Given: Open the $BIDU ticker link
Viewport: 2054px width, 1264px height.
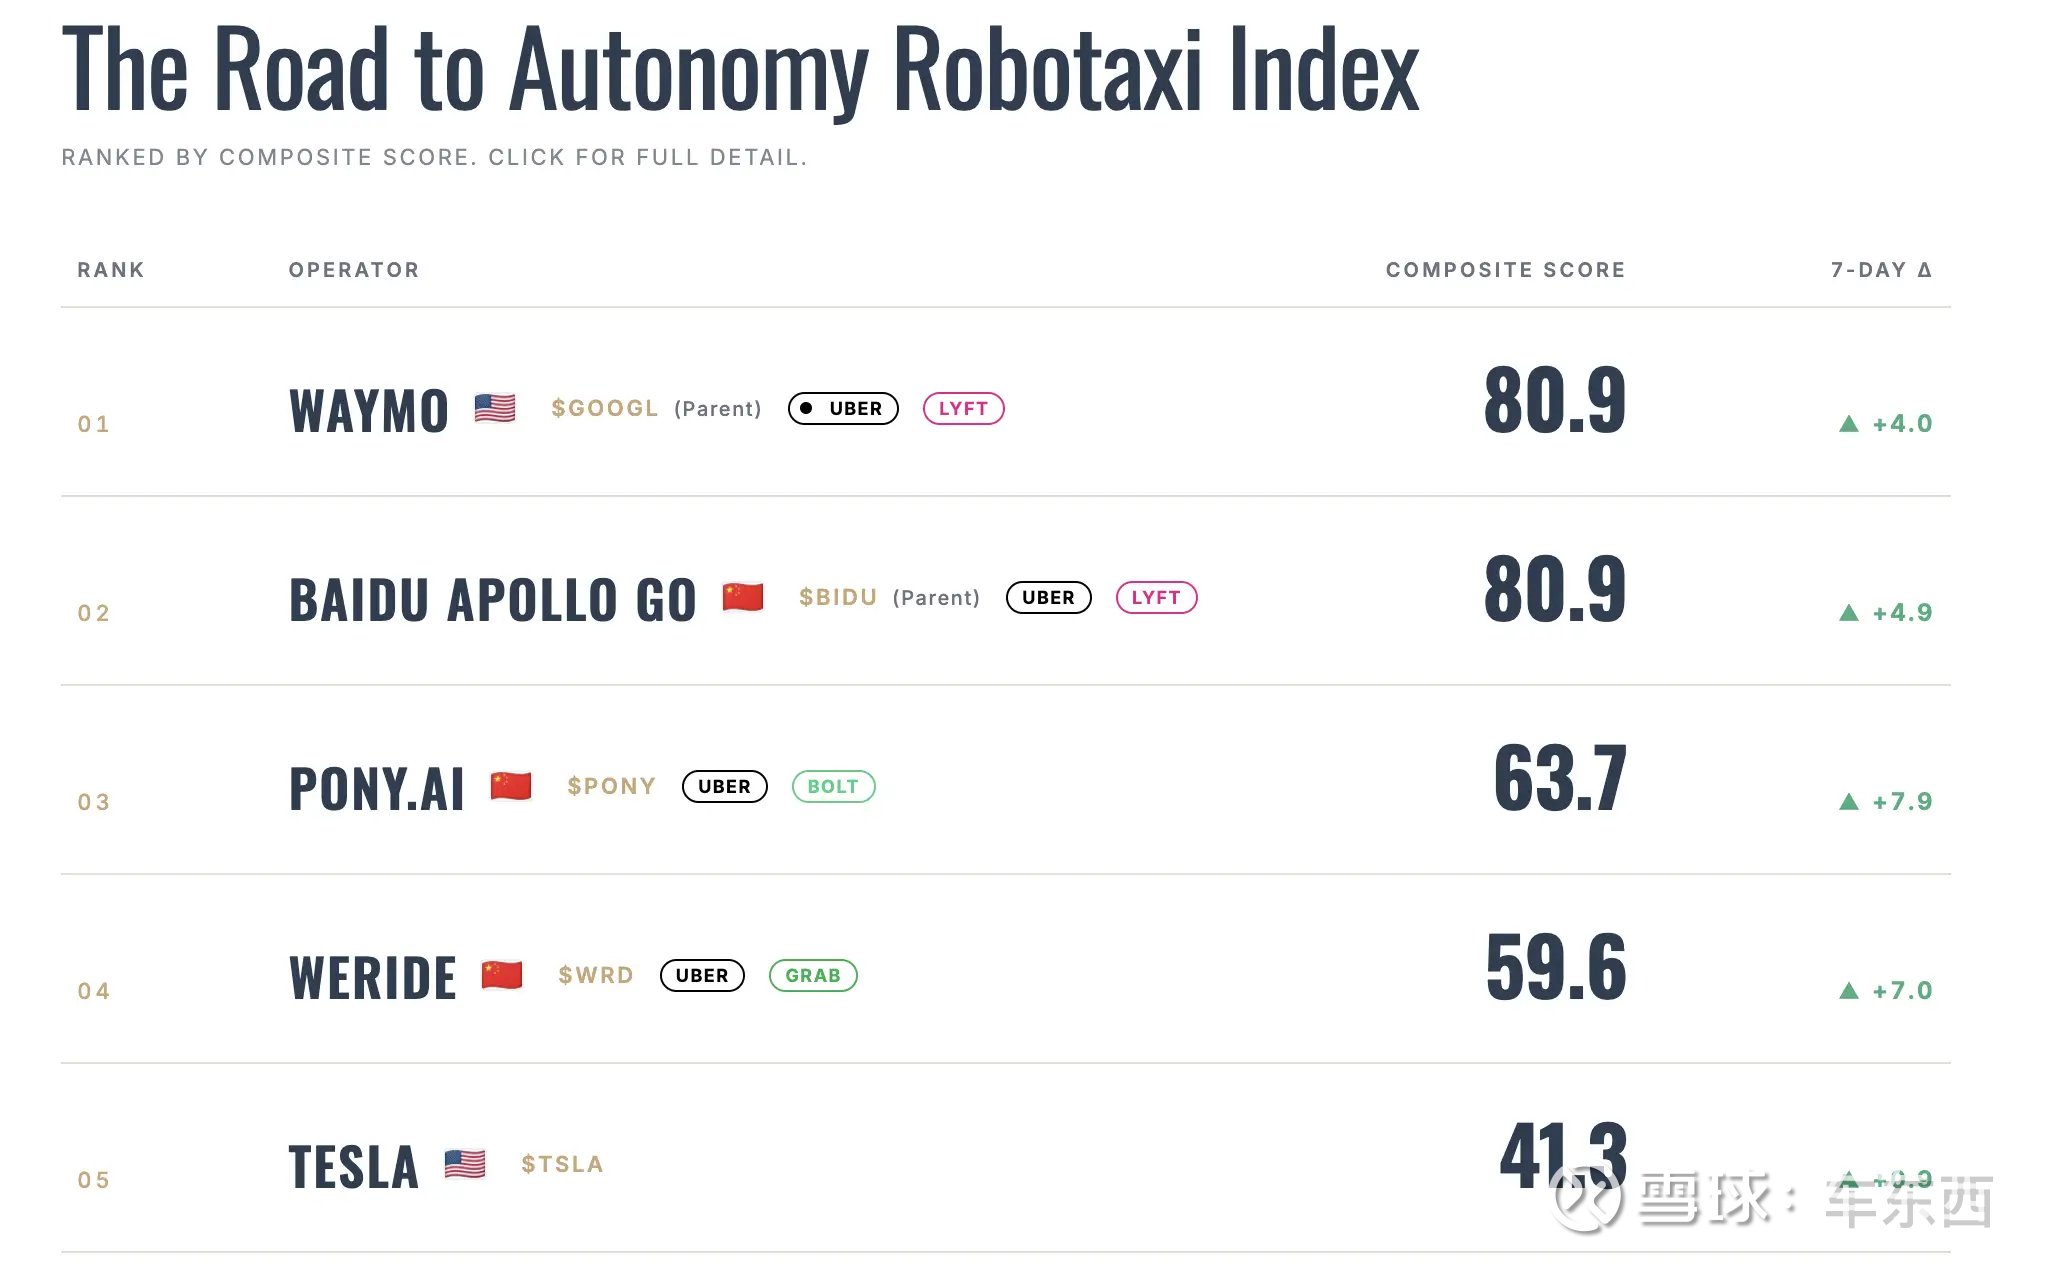Looking at the screenshot, I should click(838, 597).
